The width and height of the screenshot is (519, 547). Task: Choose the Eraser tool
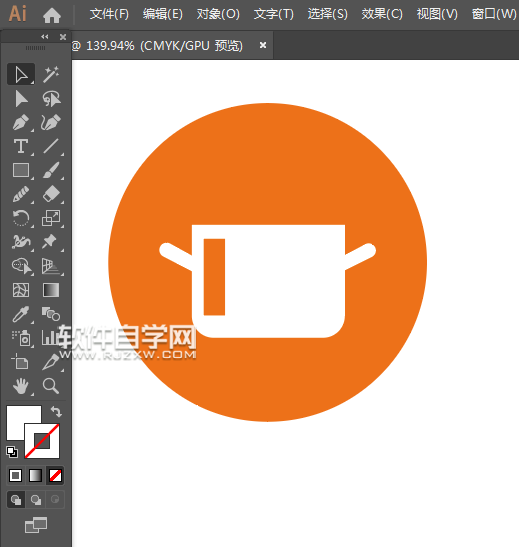point(51,194)
